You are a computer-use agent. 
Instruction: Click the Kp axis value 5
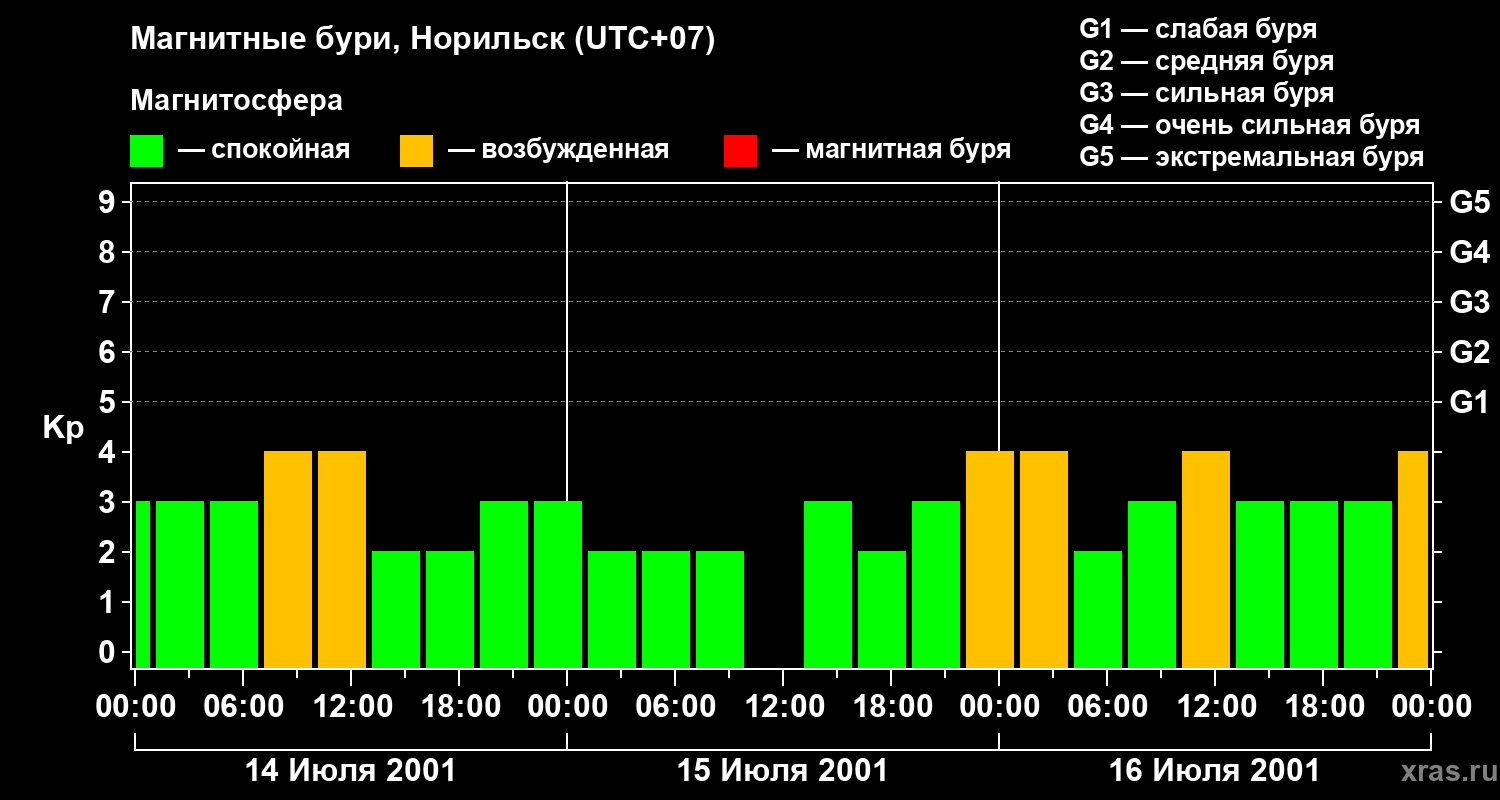tap(108, 403)
